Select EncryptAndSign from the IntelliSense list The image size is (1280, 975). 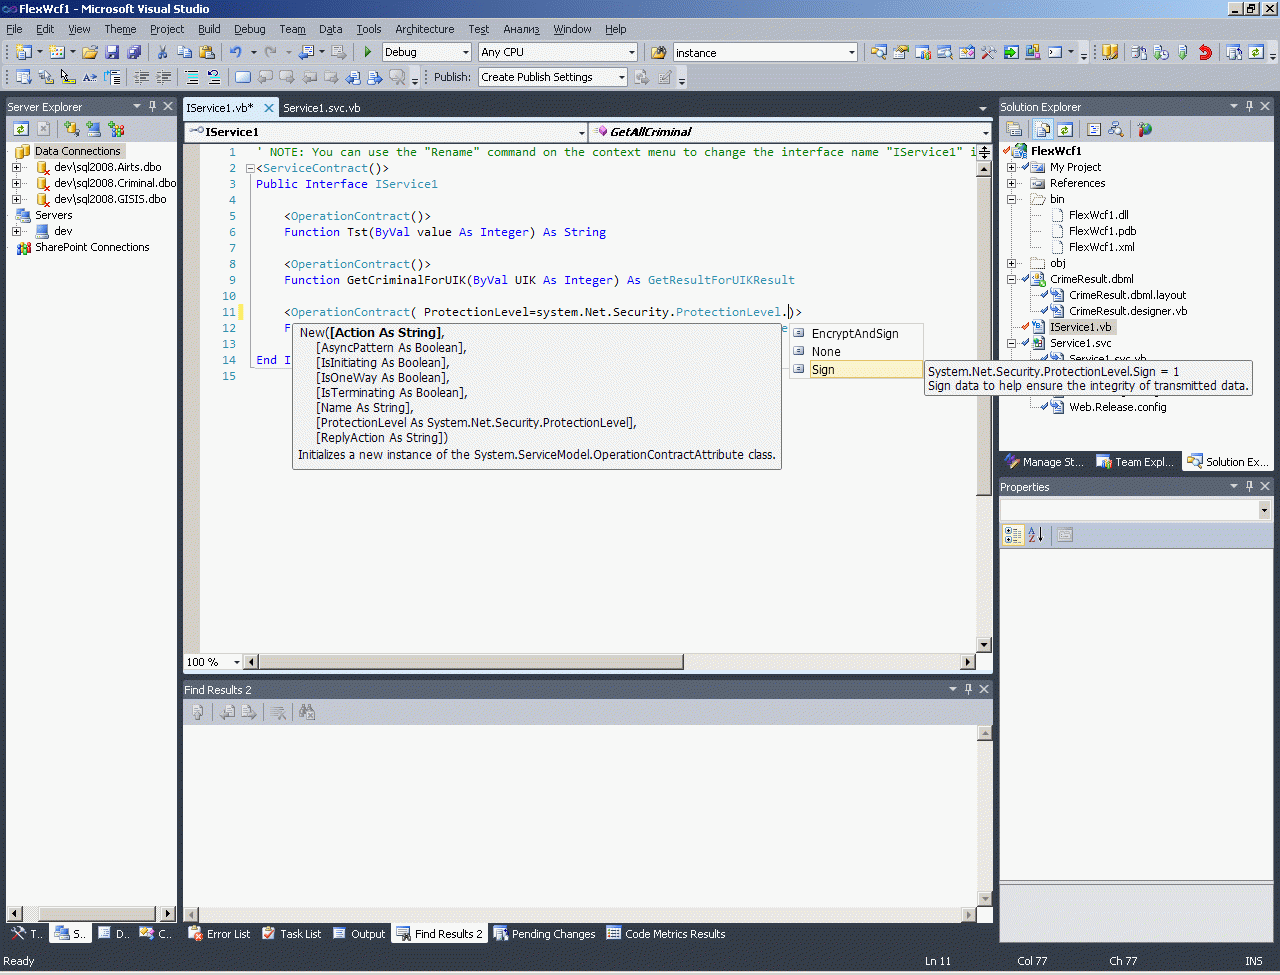click(x=855, y=334)
